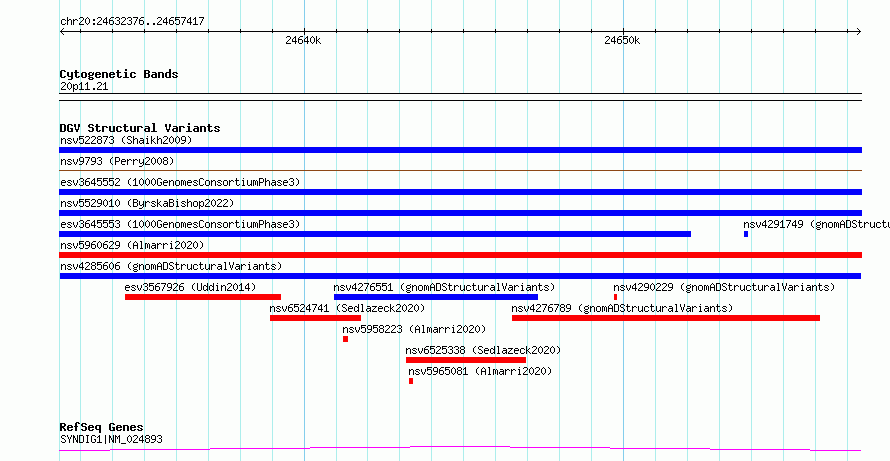Click the RefSeq Genes track heading

(x=102, y=427)
